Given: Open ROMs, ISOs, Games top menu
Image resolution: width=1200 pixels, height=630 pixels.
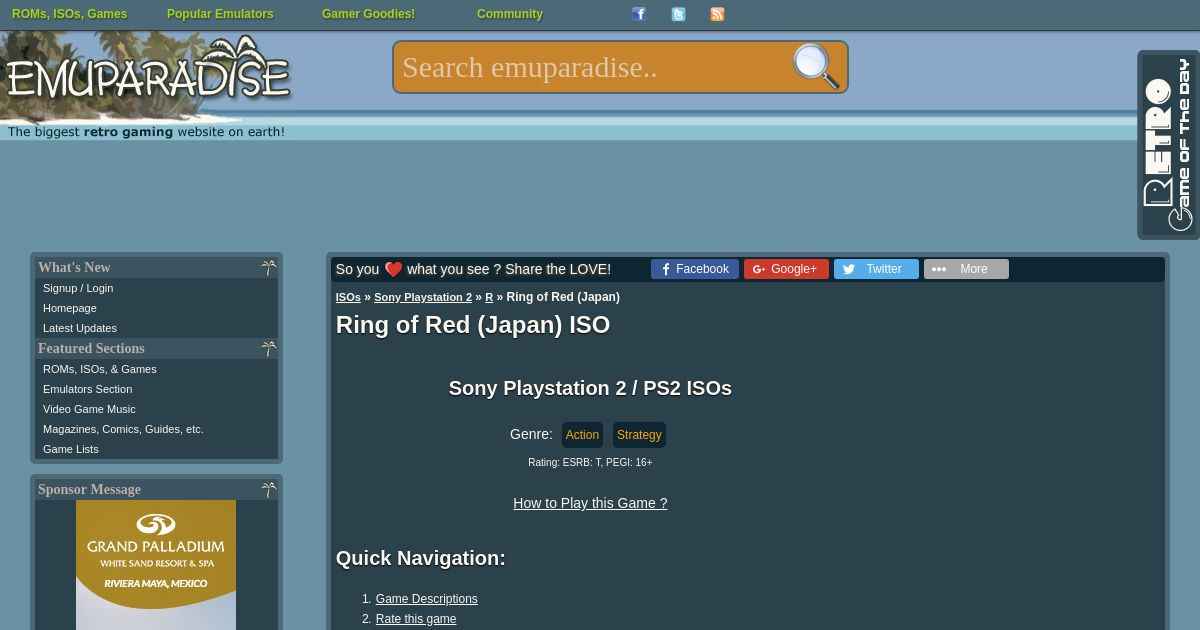Looking at the screenshot, I should tap(69, 14).
